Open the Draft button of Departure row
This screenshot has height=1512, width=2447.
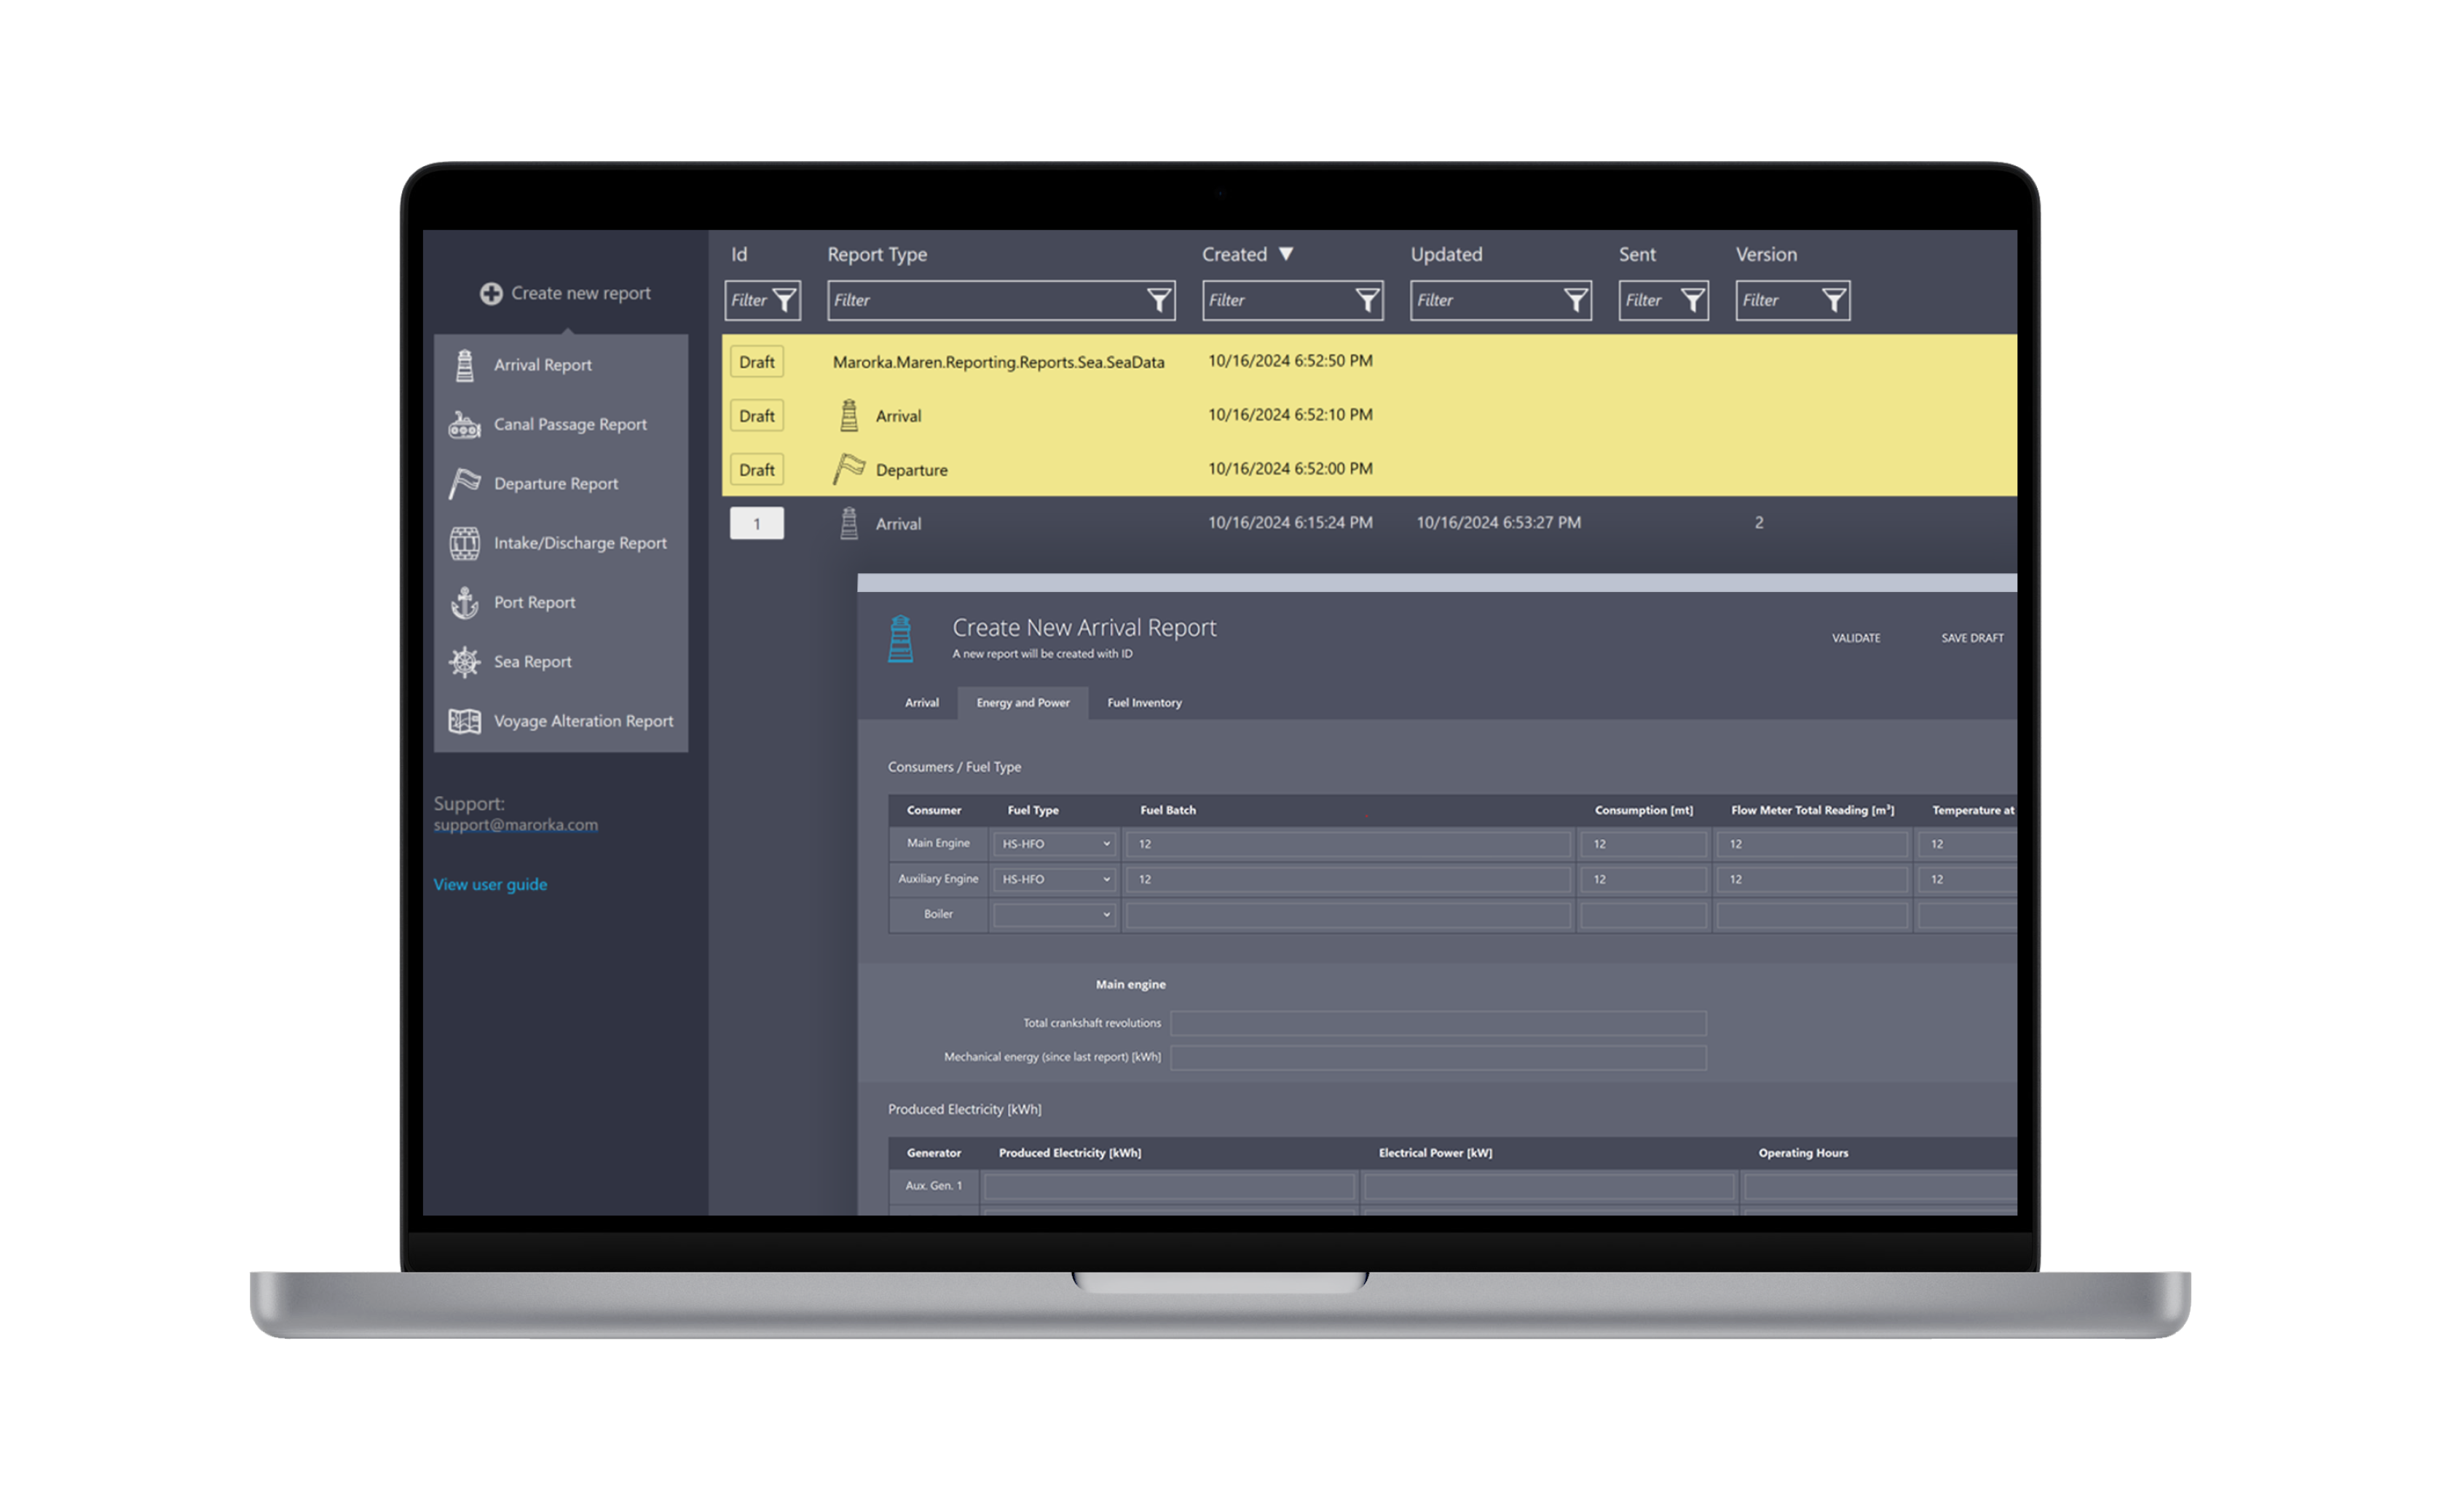[757, 470]
